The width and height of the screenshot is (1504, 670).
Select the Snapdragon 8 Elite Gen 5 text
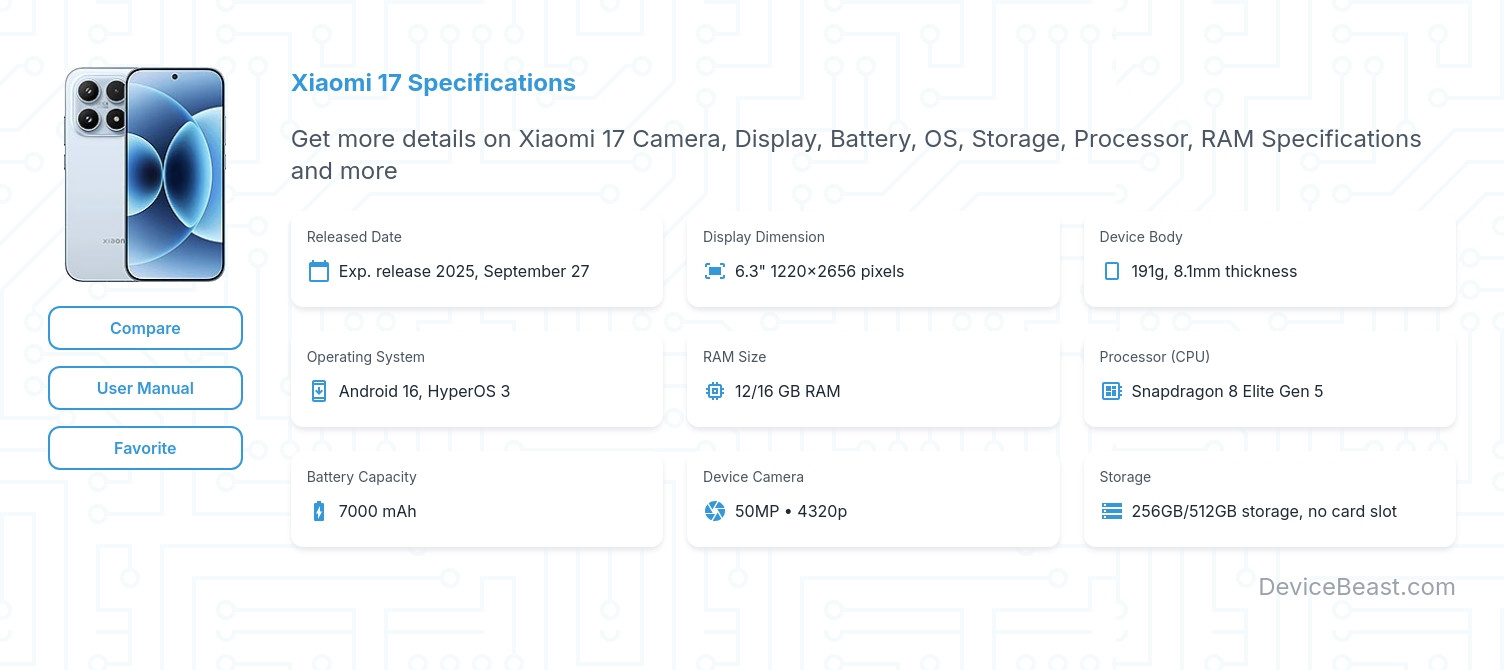(x=1228, y=391)
